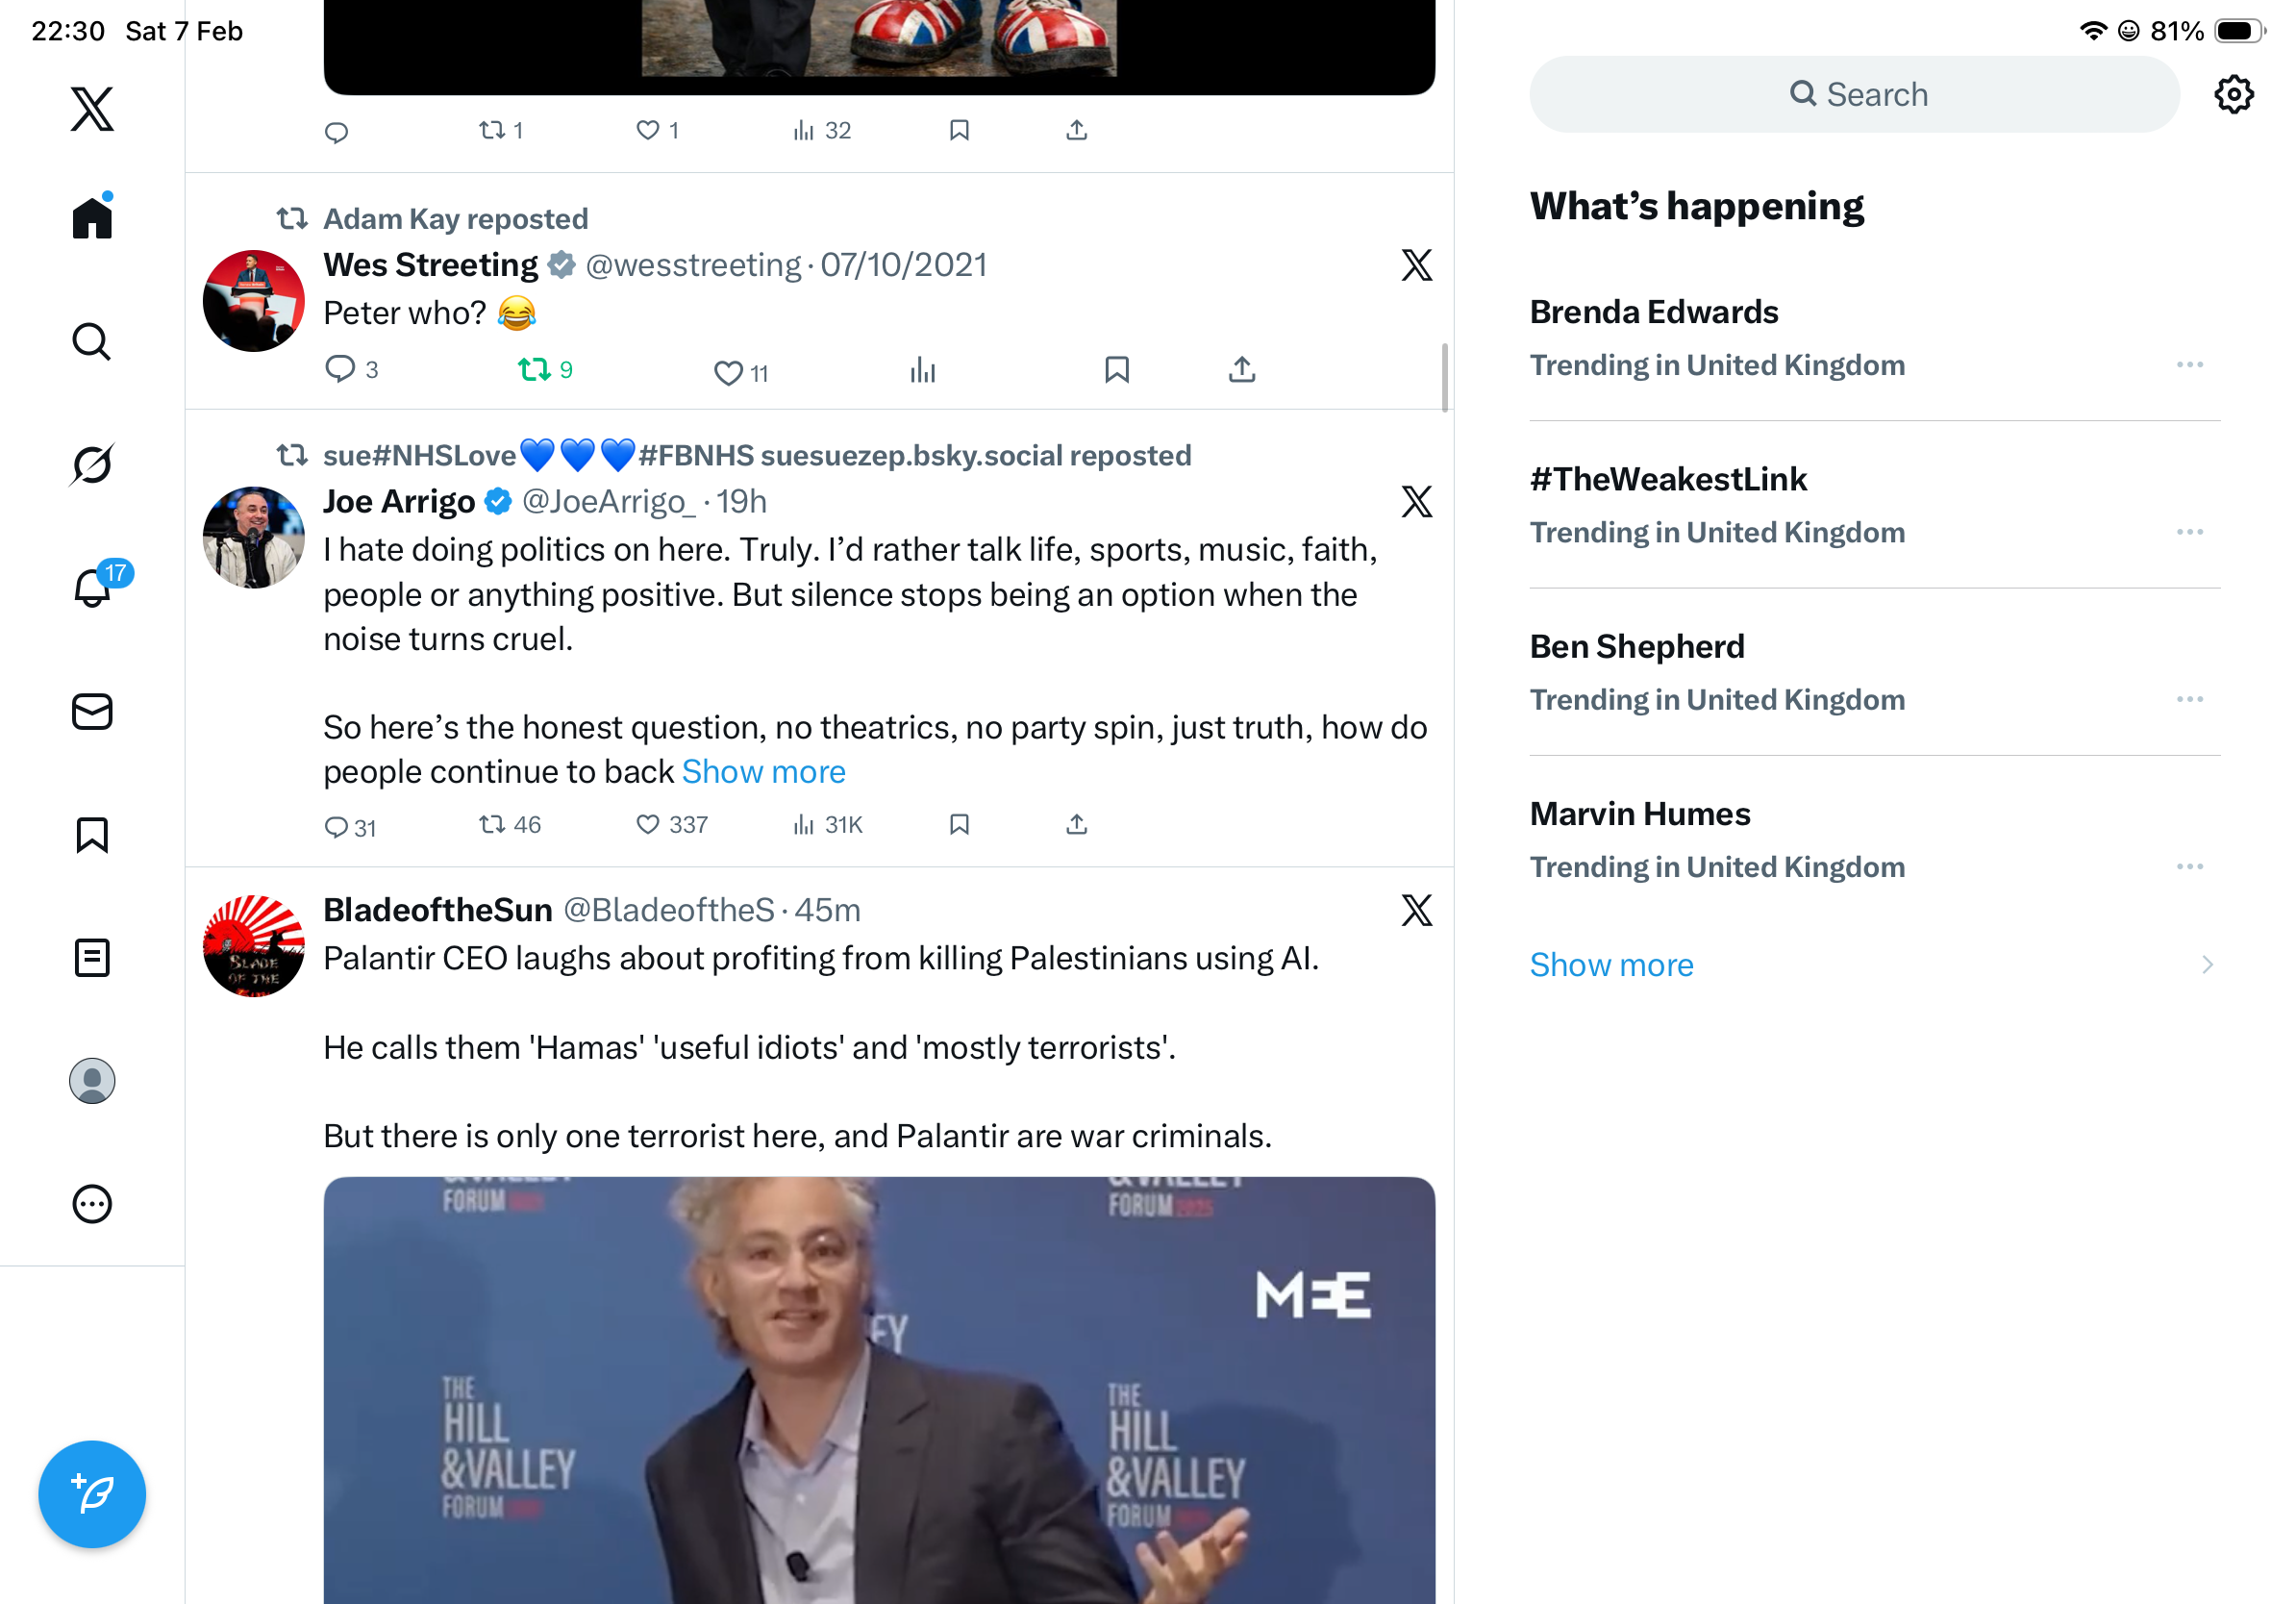This screenshot has width=2296, height=1604.
Task: Expand Joe Arrigo's post via Show more
Action: [x=763, y=772]
